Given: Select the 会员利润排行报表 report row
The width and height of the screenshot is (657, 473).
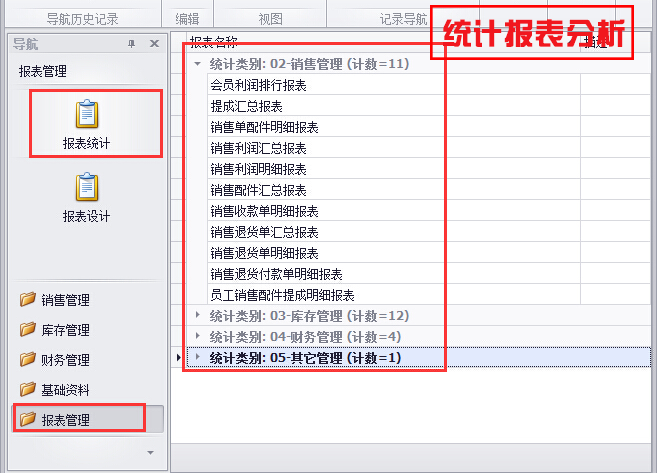Looking at the screenshot, I should pyautogui.click(x=258, y=85).
